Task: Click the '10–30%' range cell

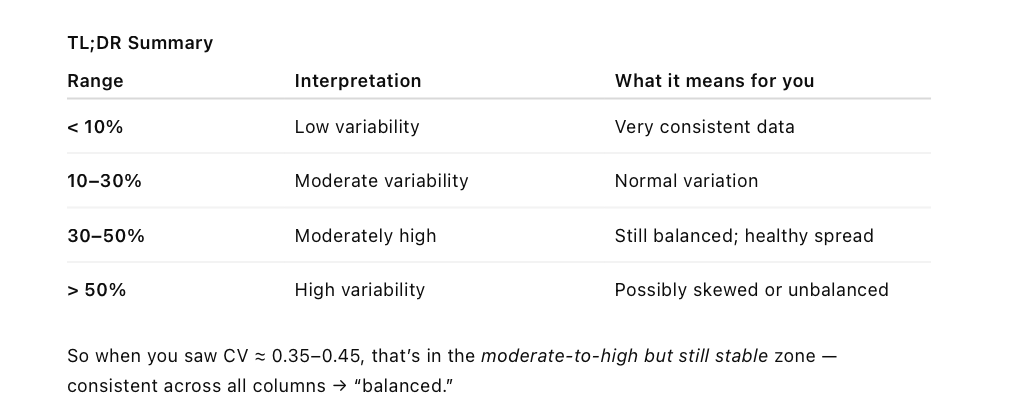Action: 104,181
